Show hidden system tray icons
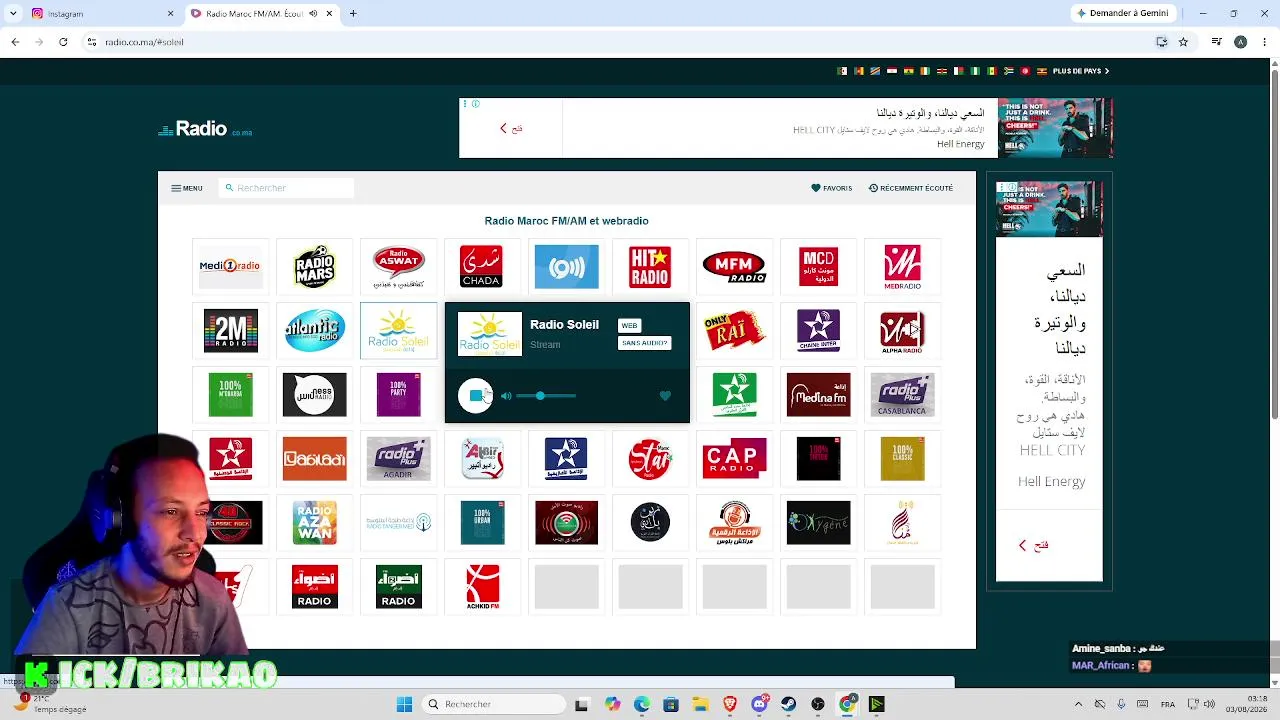The height and width of the screenshot is (720, 1280). point(1078,704)
